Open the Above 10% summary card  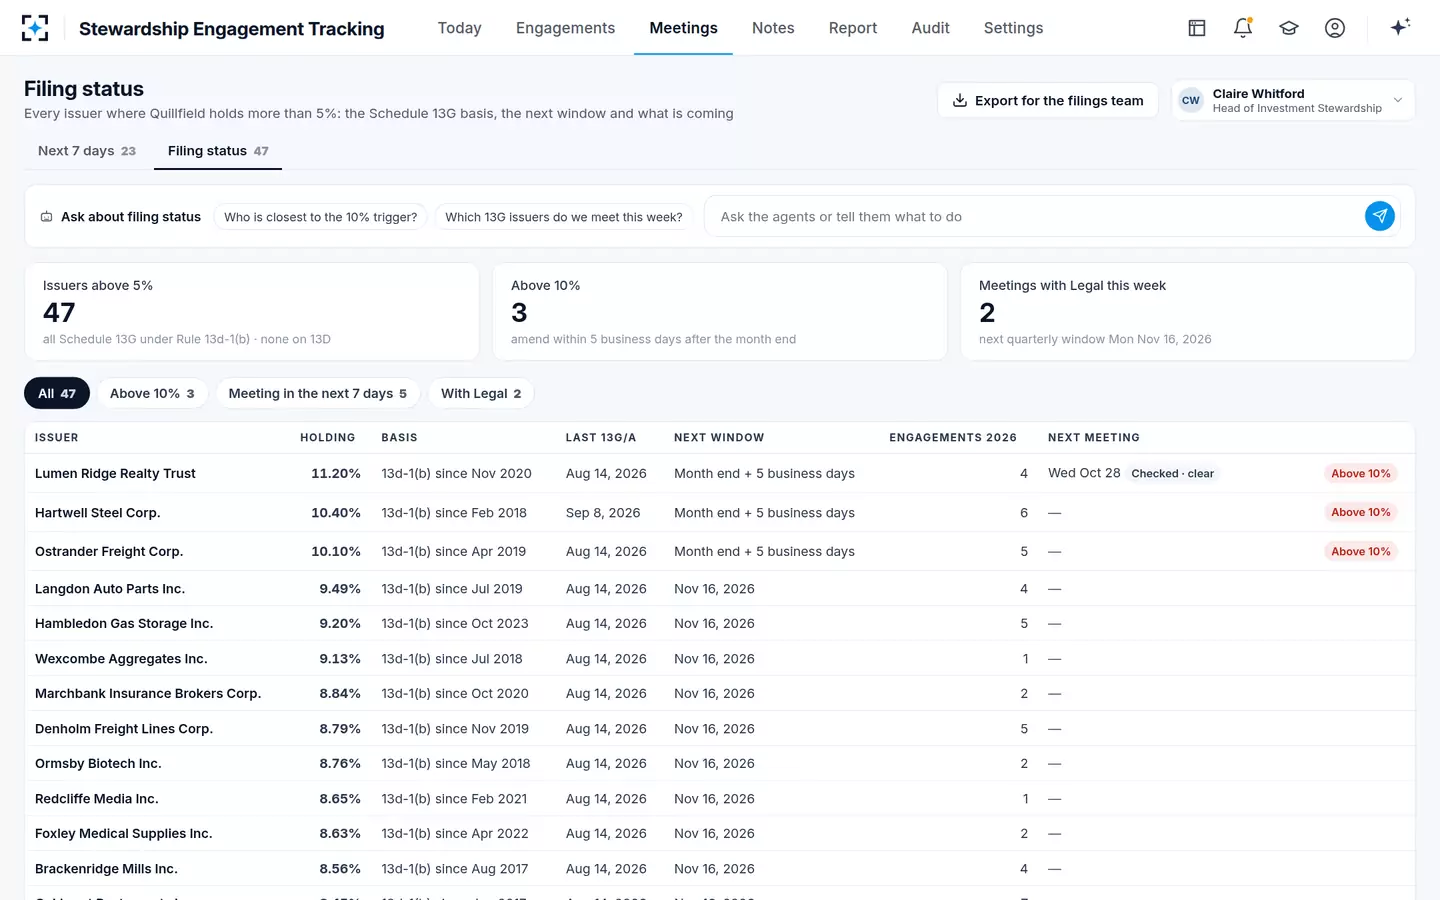[x=720, y=312]
